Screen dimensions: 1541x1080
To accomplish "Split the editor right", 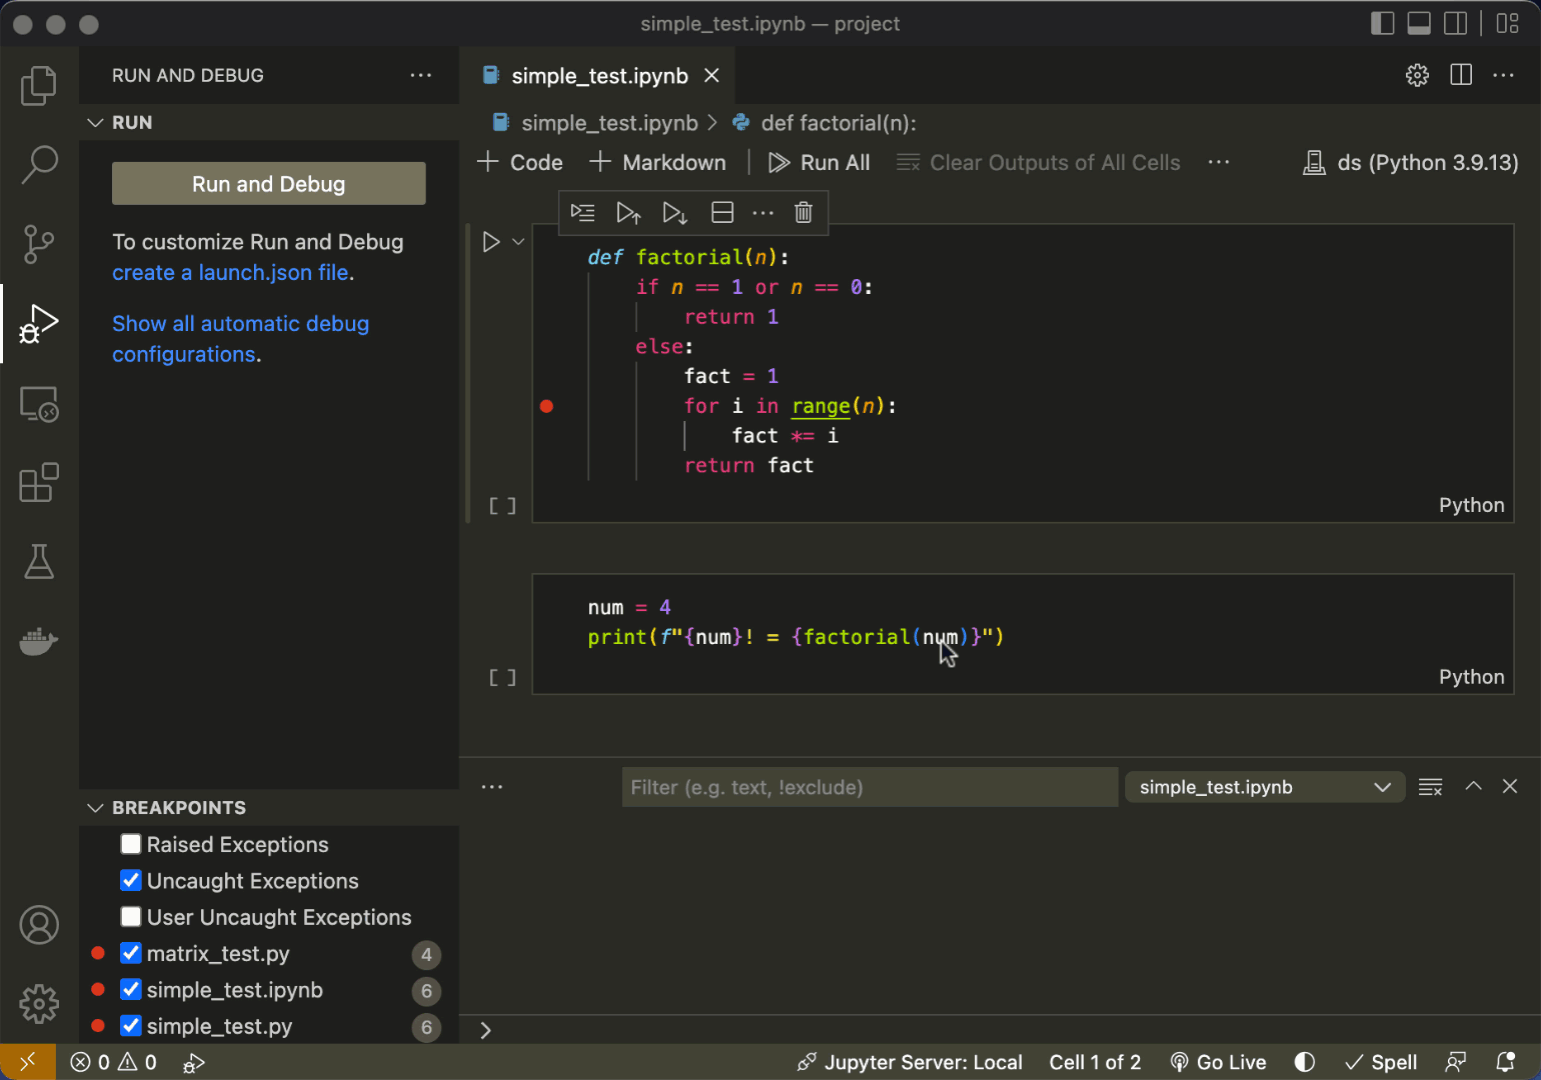I will click(1461, 75).
